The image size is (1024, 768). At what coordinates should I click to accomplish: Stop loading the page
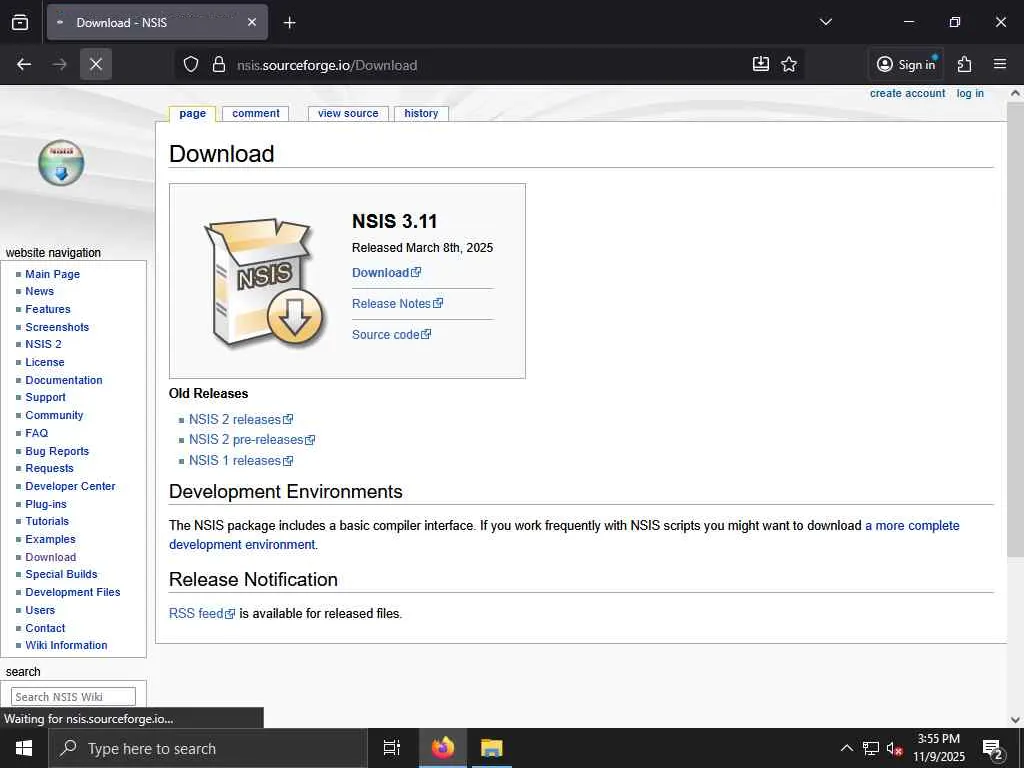(x=96, y=64)
